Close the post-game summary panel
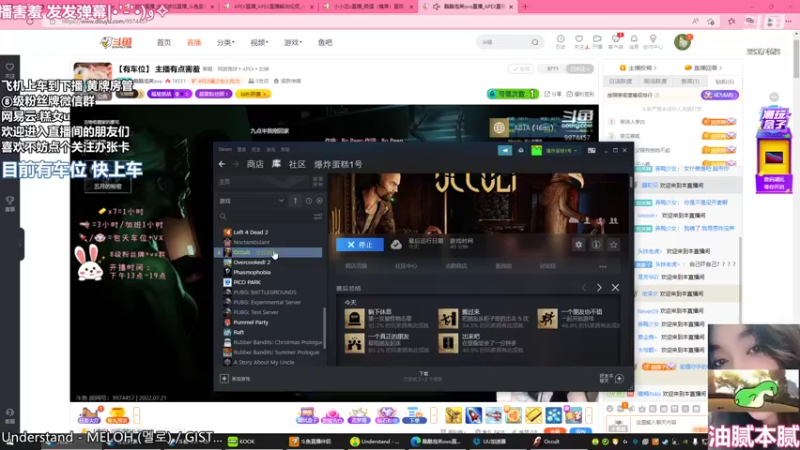The image size is (800, 450). 615,288
